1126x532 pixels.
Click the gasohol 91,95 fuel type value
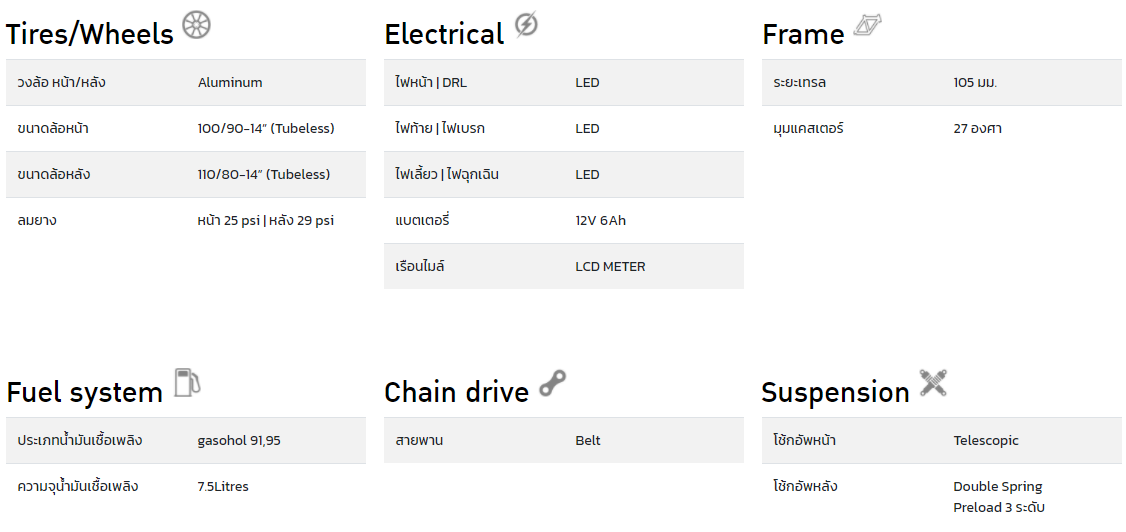coord(239,441)
